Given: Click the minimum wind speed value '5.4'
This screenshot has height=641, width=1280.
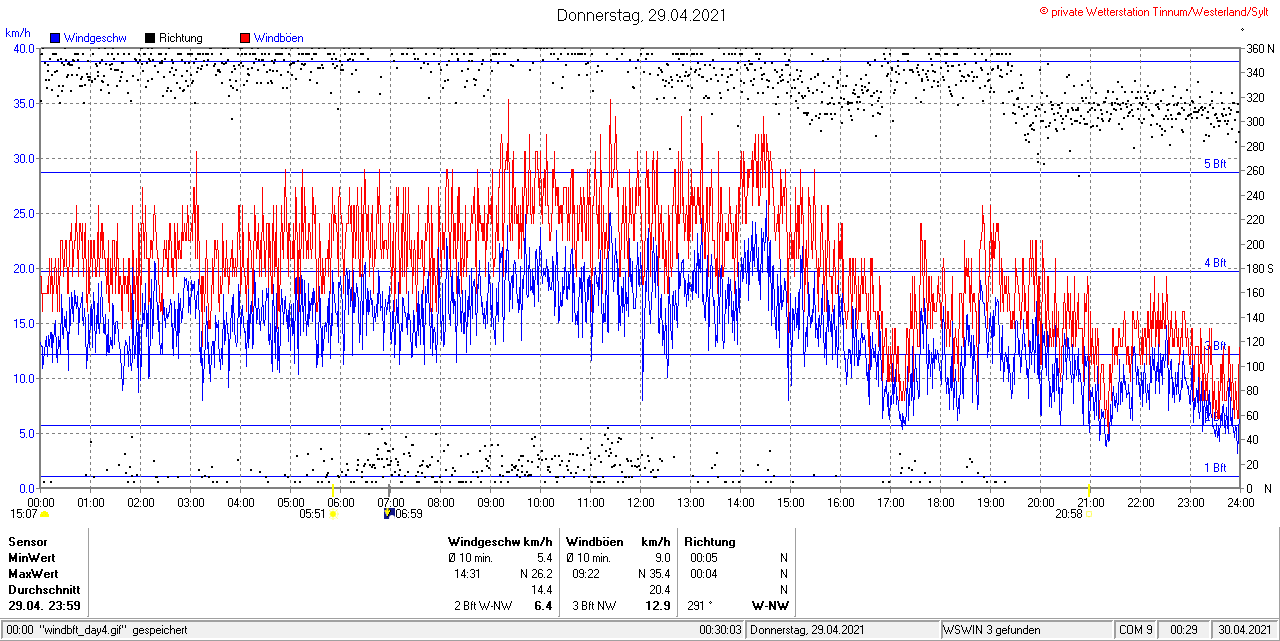Looking at the screenshot, I should [x=545, y=558].
